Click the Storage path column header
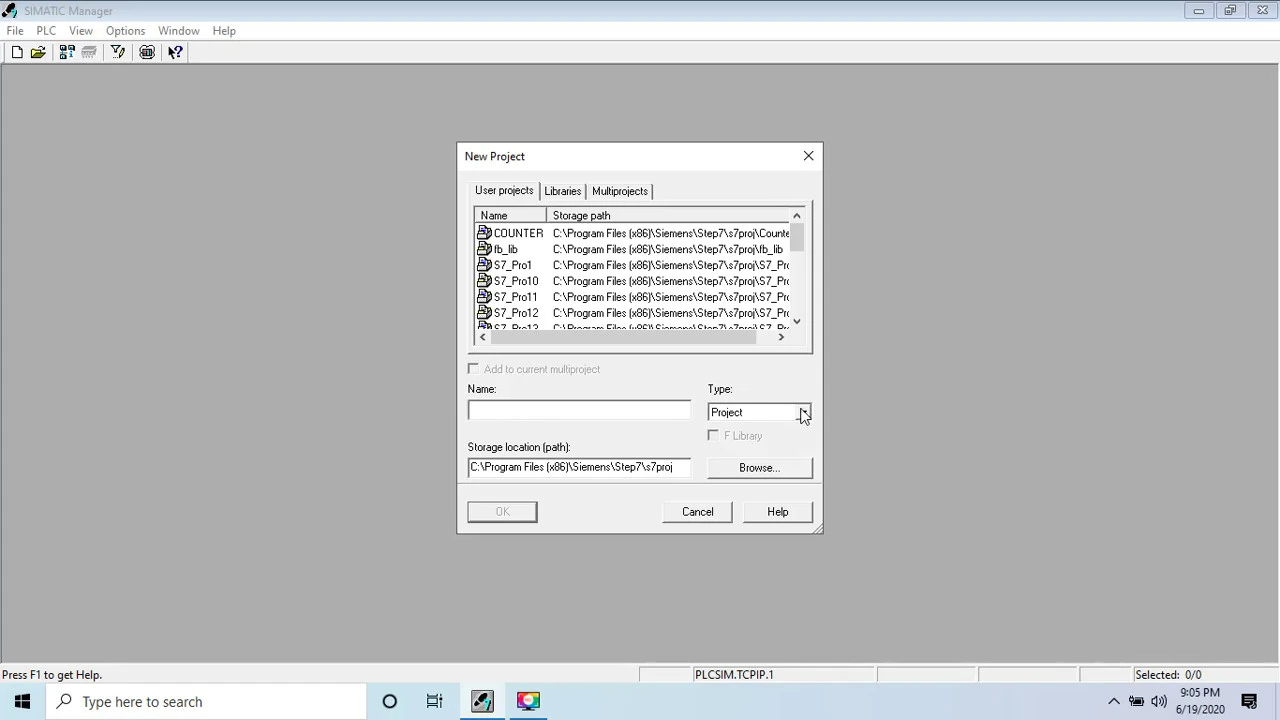Viewport: 1280px width, 720px height. click(x=668, y=215)
